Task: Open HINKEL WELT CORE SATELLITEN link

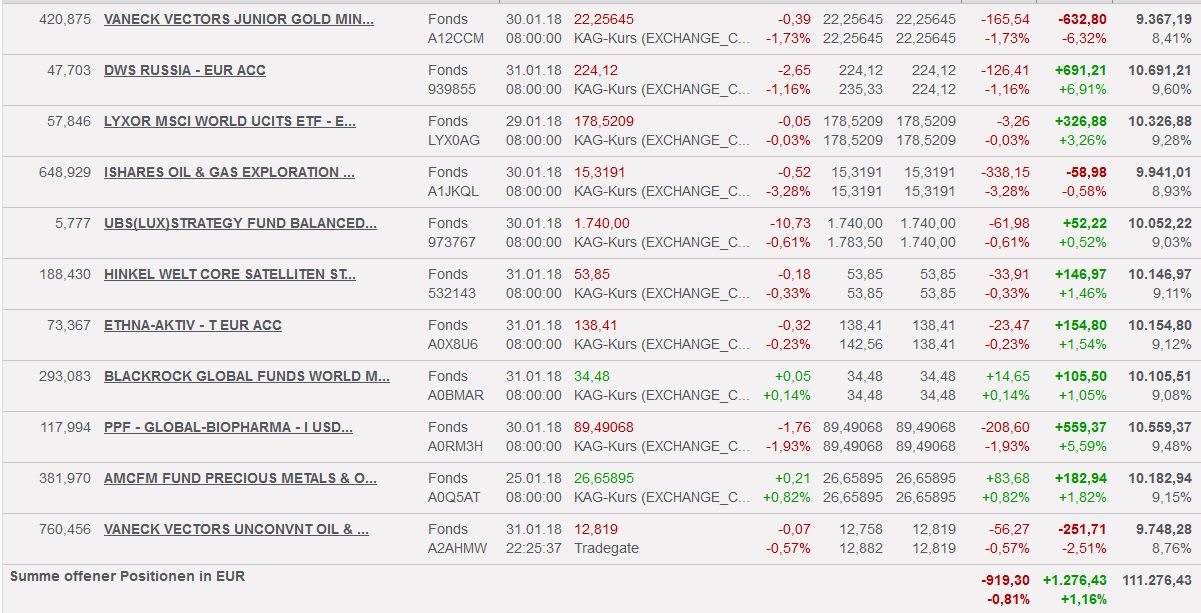Action: (x=229, y=275)
